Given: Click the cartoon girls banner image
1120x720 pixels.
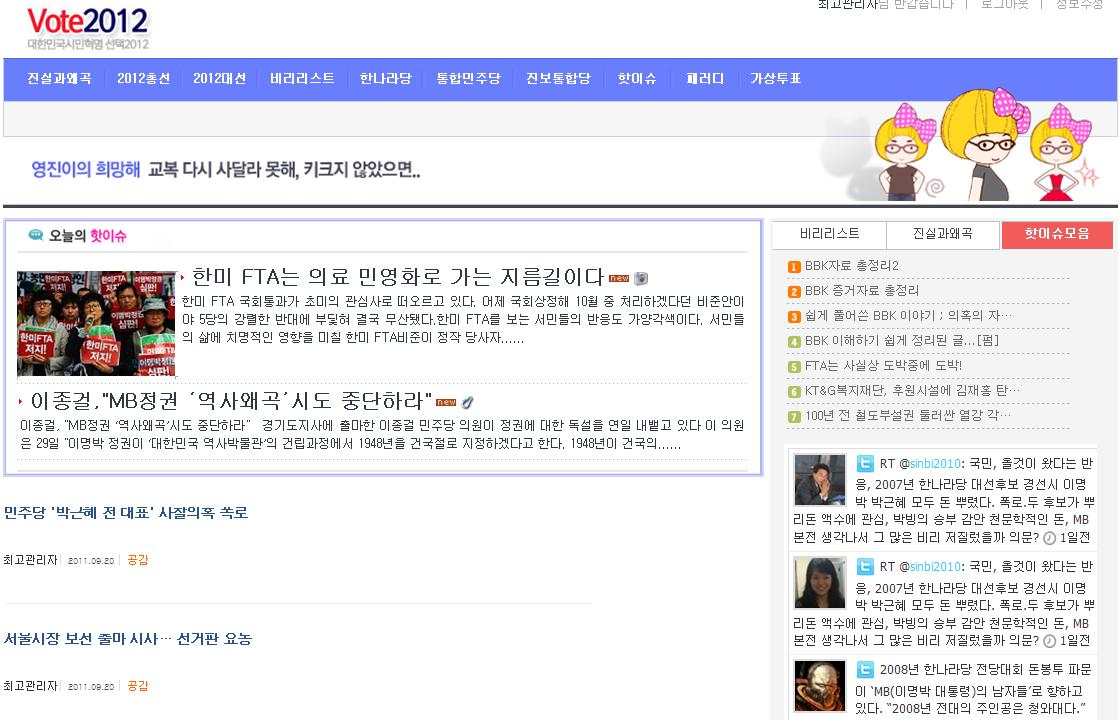Looking at the screenshot, I should click(x=961, y=145).
